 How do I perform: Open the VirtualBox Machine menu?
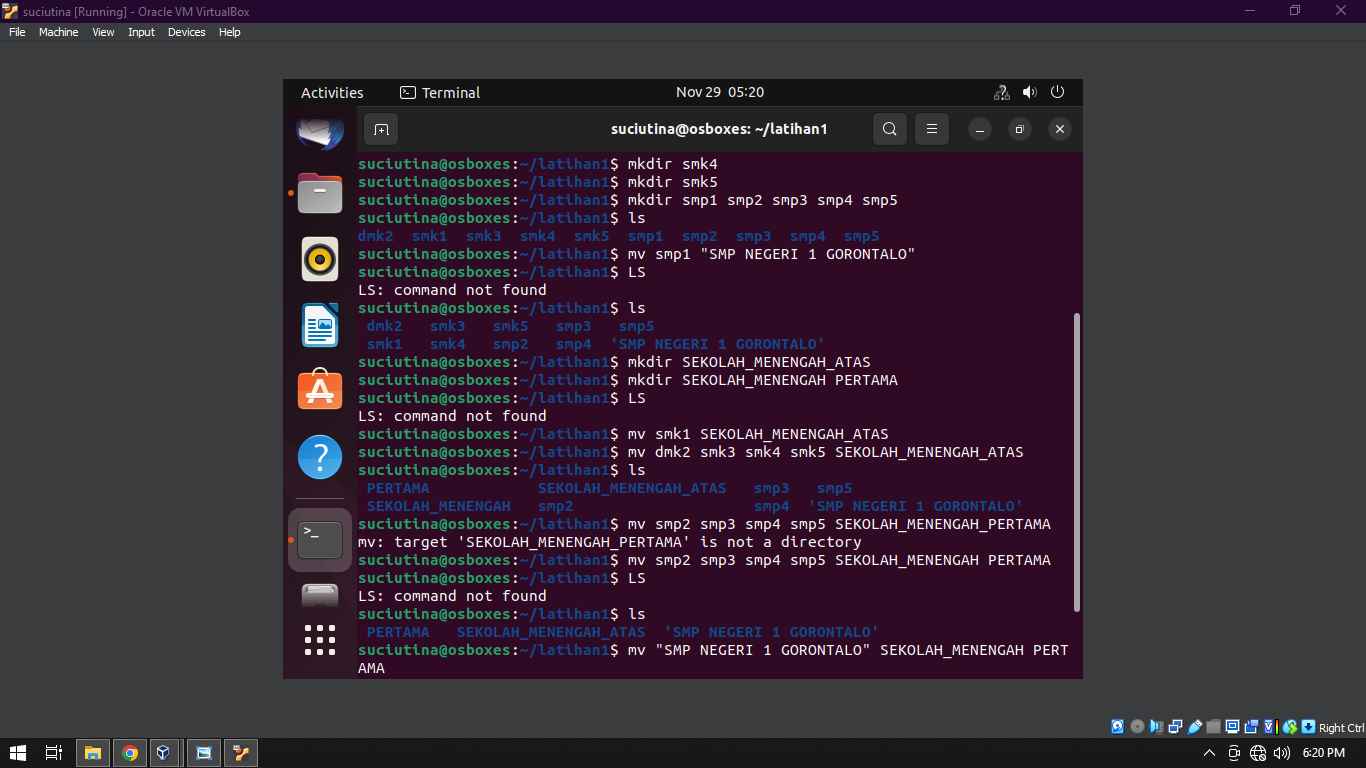58,32
